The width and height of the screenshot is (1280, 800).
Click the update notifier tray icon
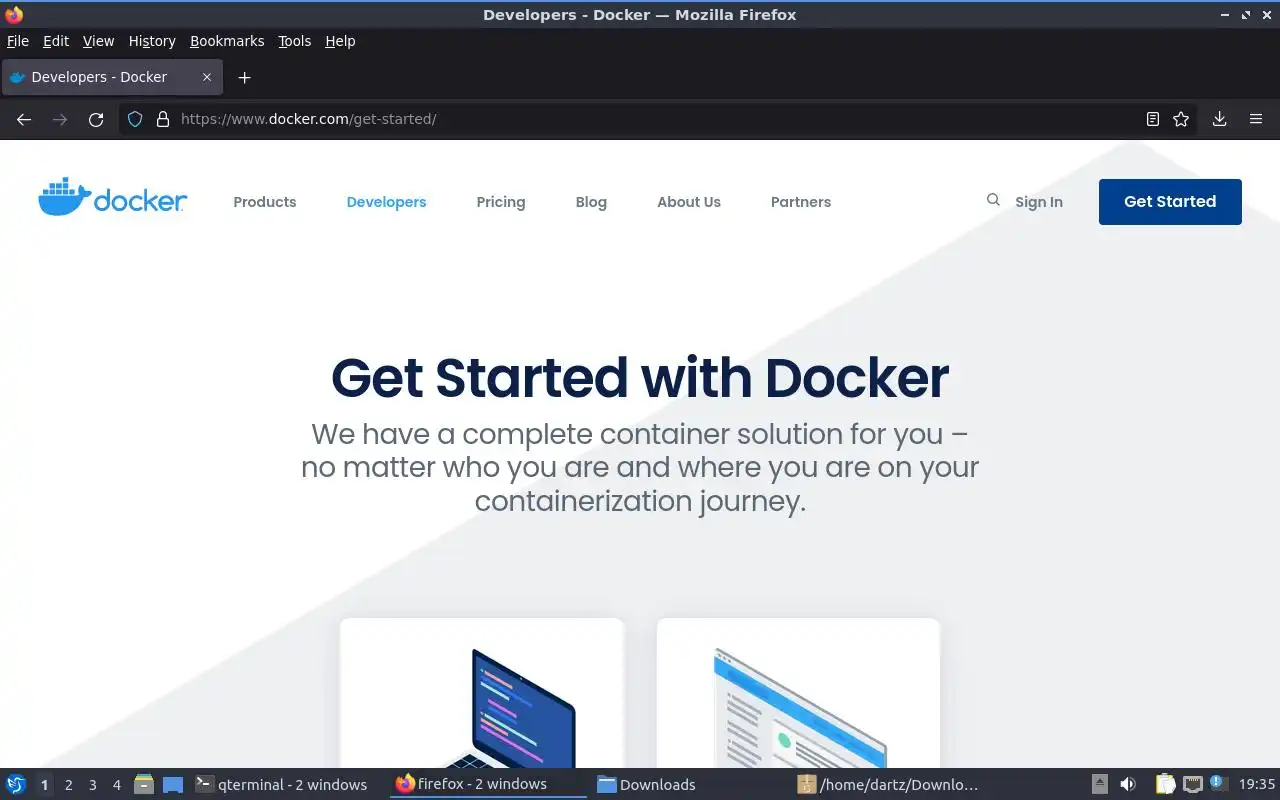(x=1217, y=783)
